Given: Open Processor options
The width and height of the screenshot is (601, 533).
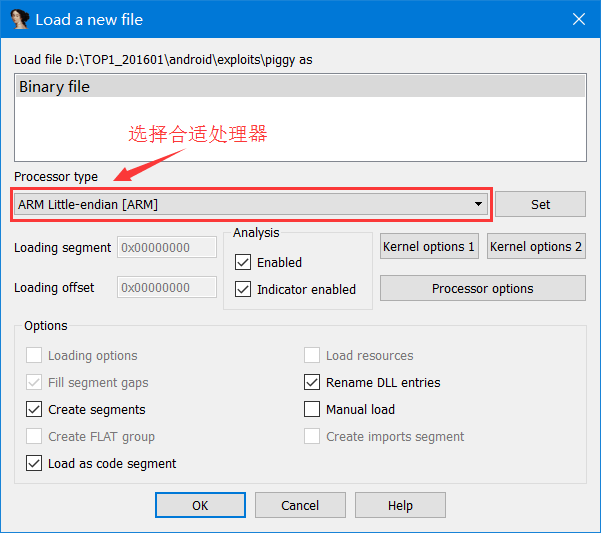Looking at the screenshot, I should click(x=482, y=288).
